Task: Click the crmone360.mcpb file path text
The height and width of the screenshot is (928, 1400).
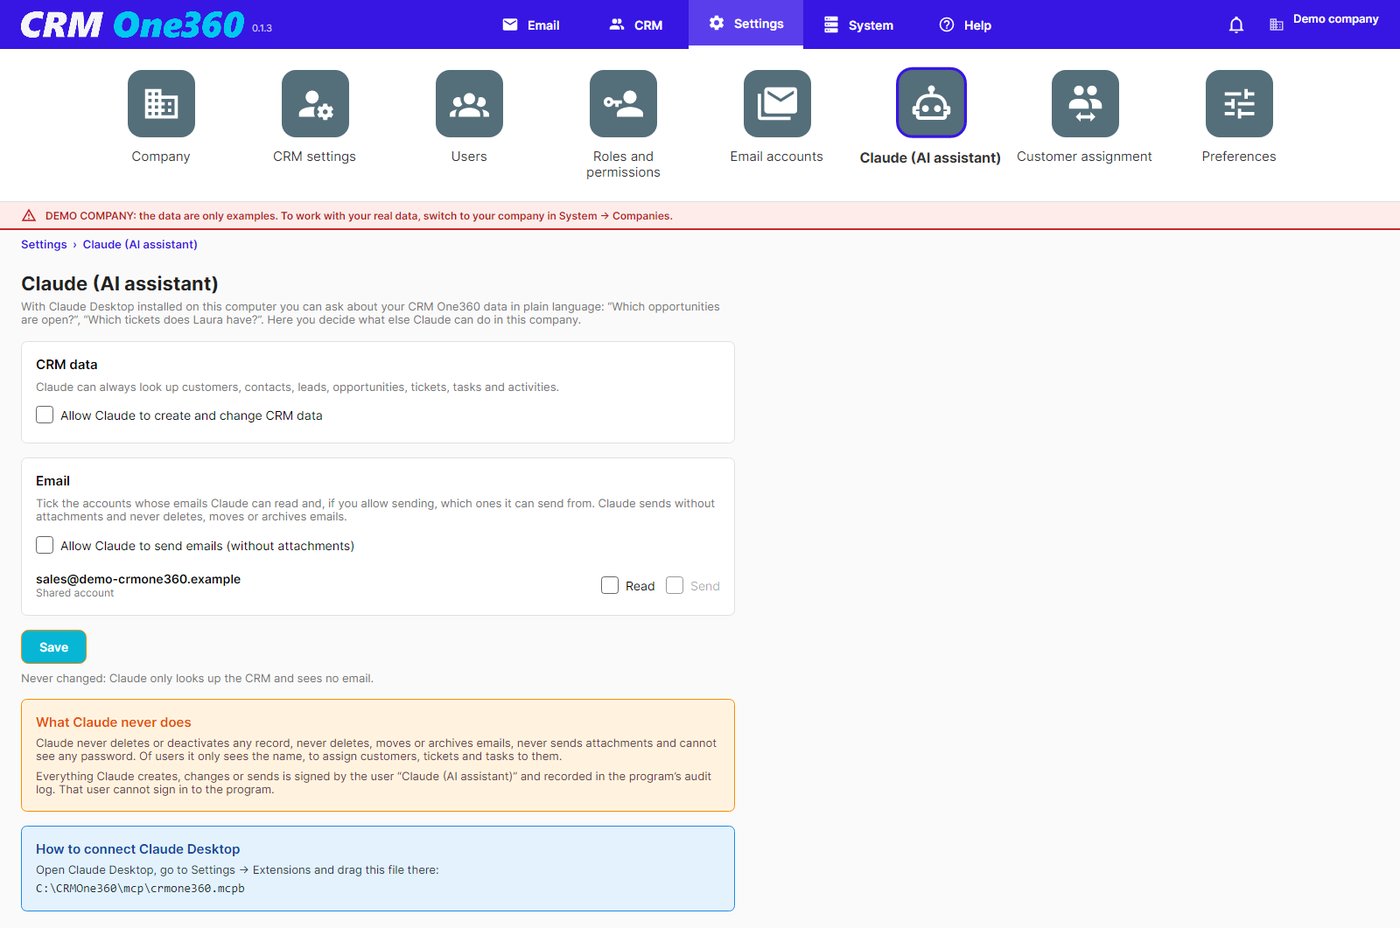Action: [140, 888]
